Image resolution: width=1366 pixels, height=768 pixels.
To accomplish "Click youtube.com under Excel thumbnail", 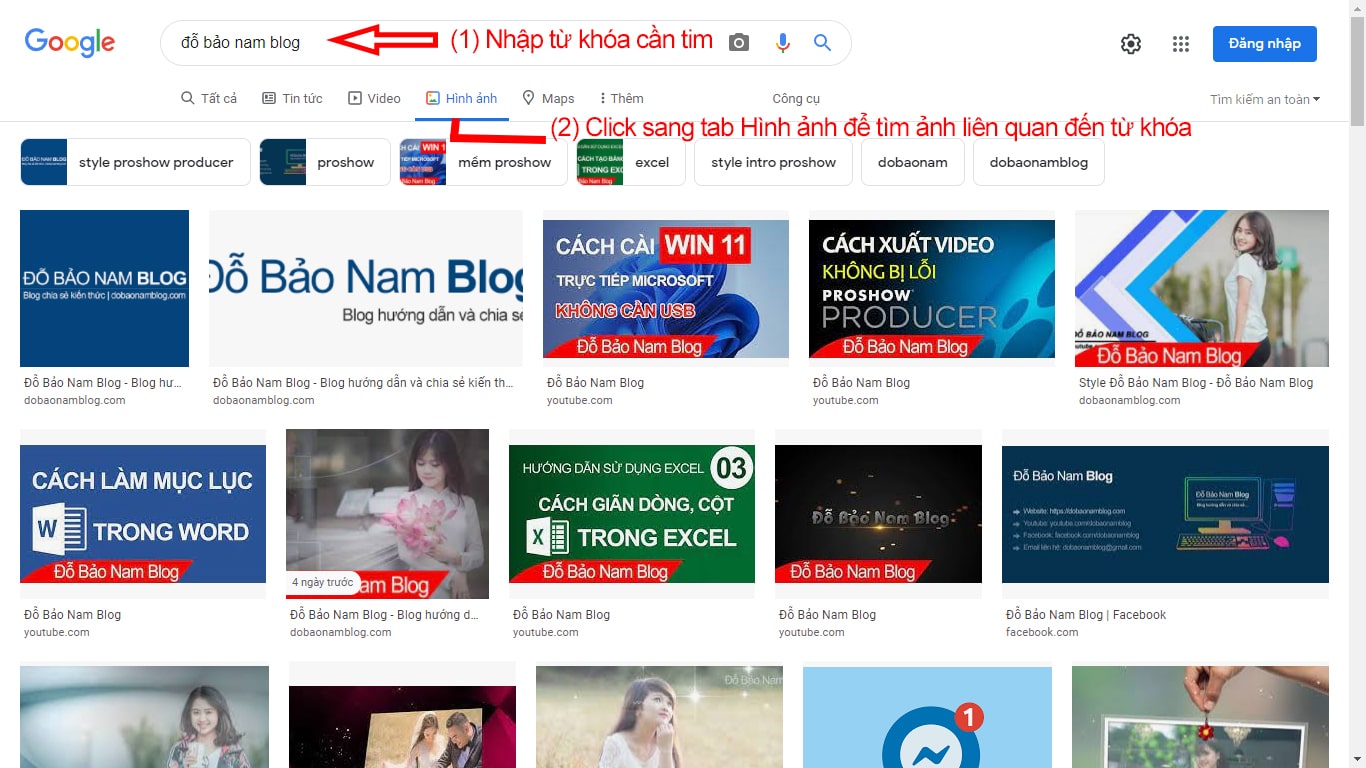I will point(546,632).
